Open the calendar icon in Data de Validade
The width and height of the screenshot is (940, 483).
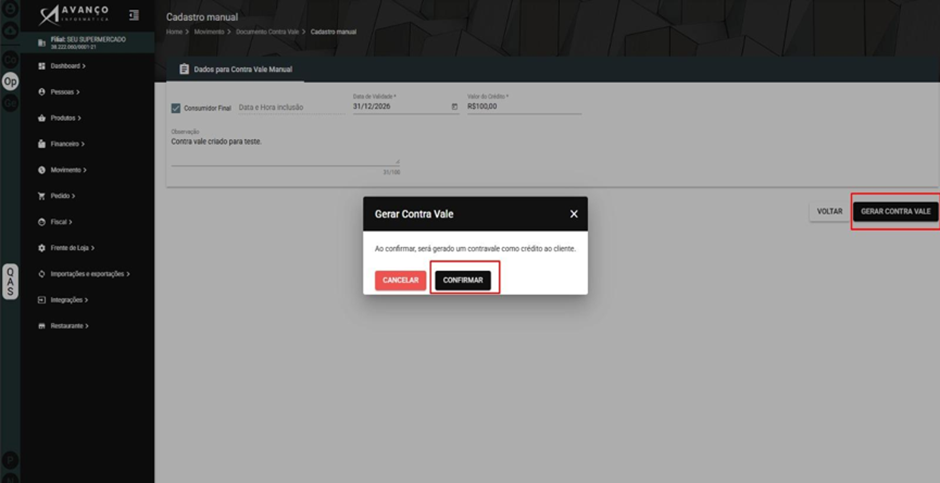pos(454,107)
